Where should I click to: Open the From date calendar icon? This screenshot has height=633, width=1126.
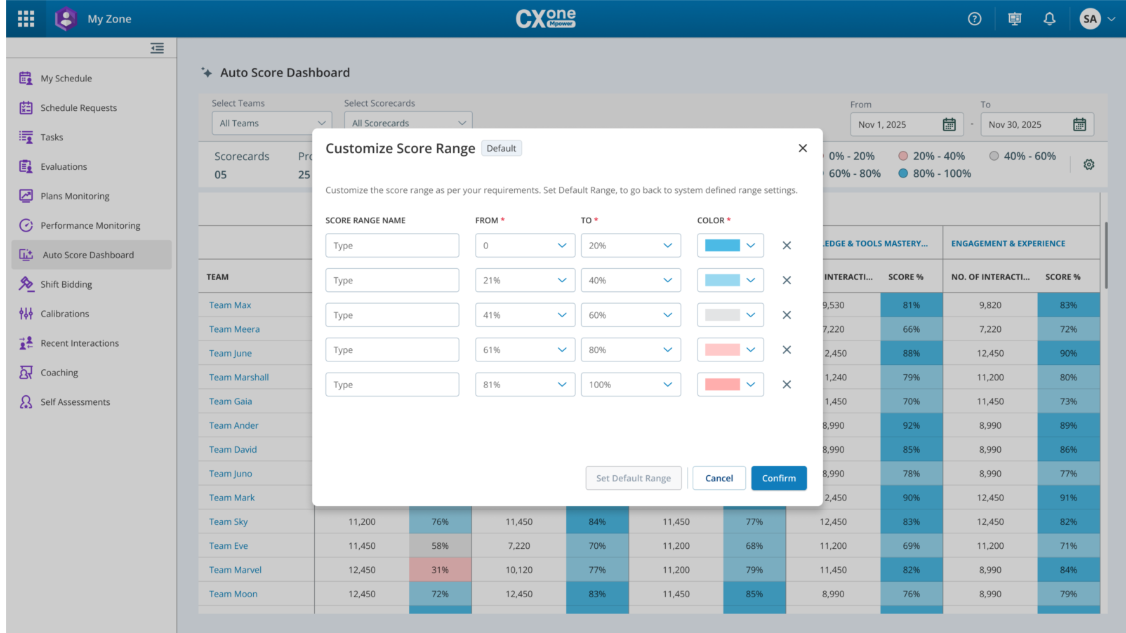tap(949, 125)
